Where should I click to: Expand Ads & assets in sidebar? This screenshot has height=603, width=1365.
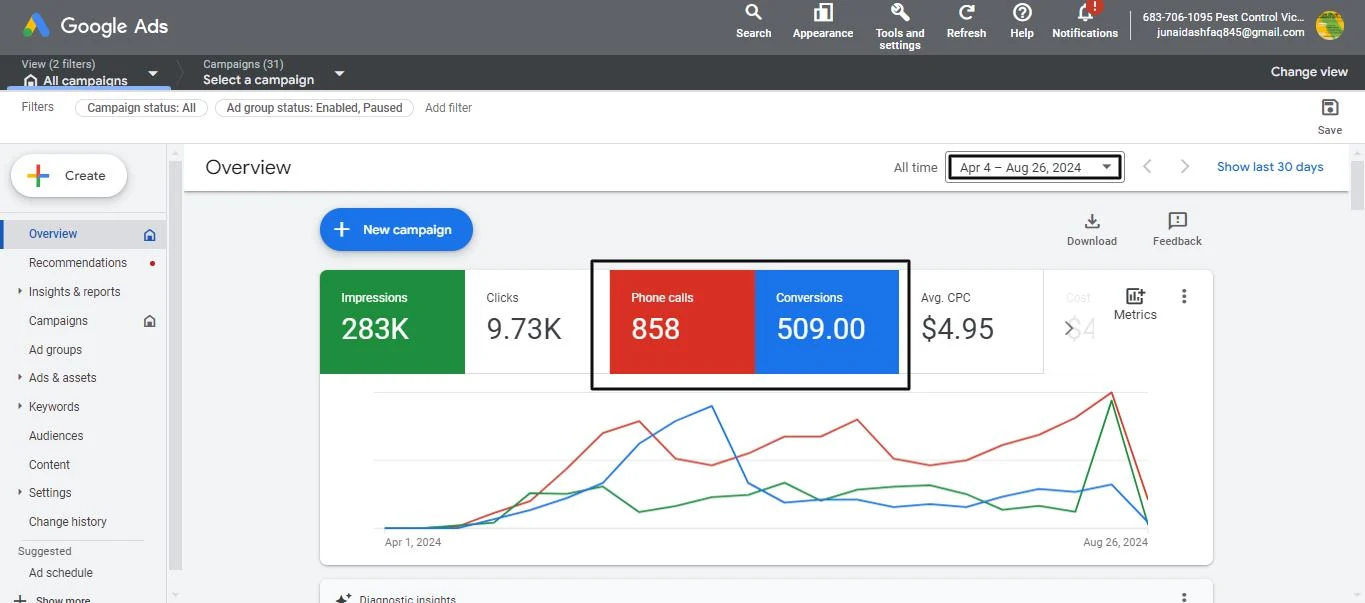click(x=20, y=378)
